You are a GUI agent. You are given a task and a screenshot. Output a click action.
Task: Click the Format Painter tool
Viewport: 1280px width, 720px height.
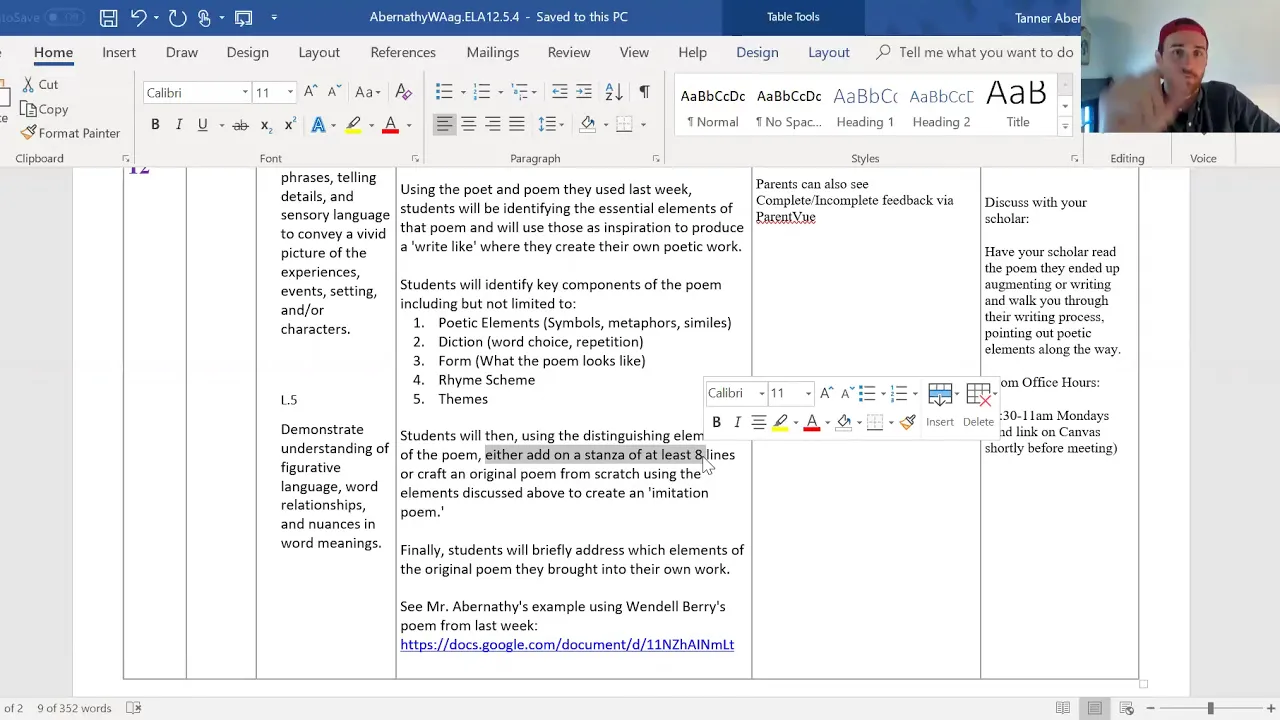(70, 133)
